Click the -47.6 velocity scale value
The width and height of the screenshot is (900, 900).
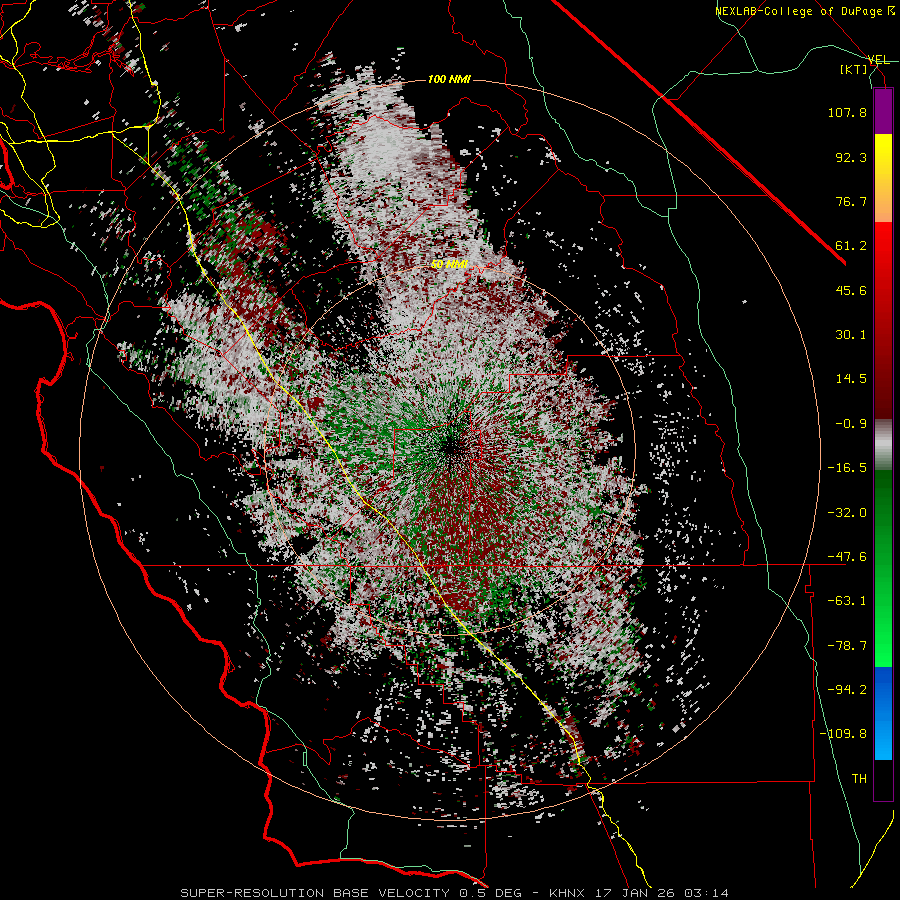coord(847,557)
